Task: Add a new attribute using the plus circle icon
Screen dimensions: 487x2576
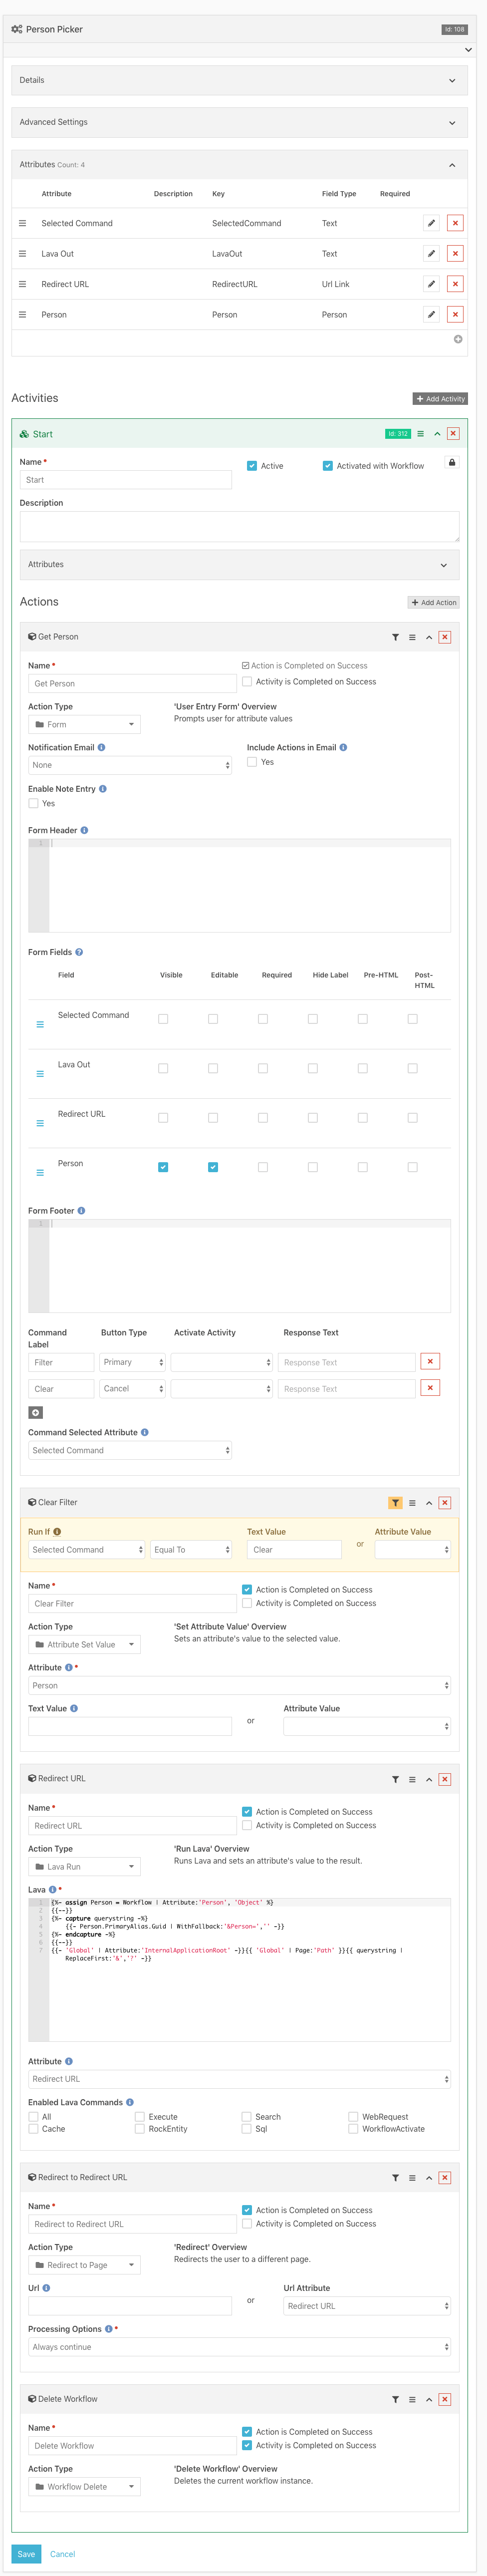Action: 458,339
